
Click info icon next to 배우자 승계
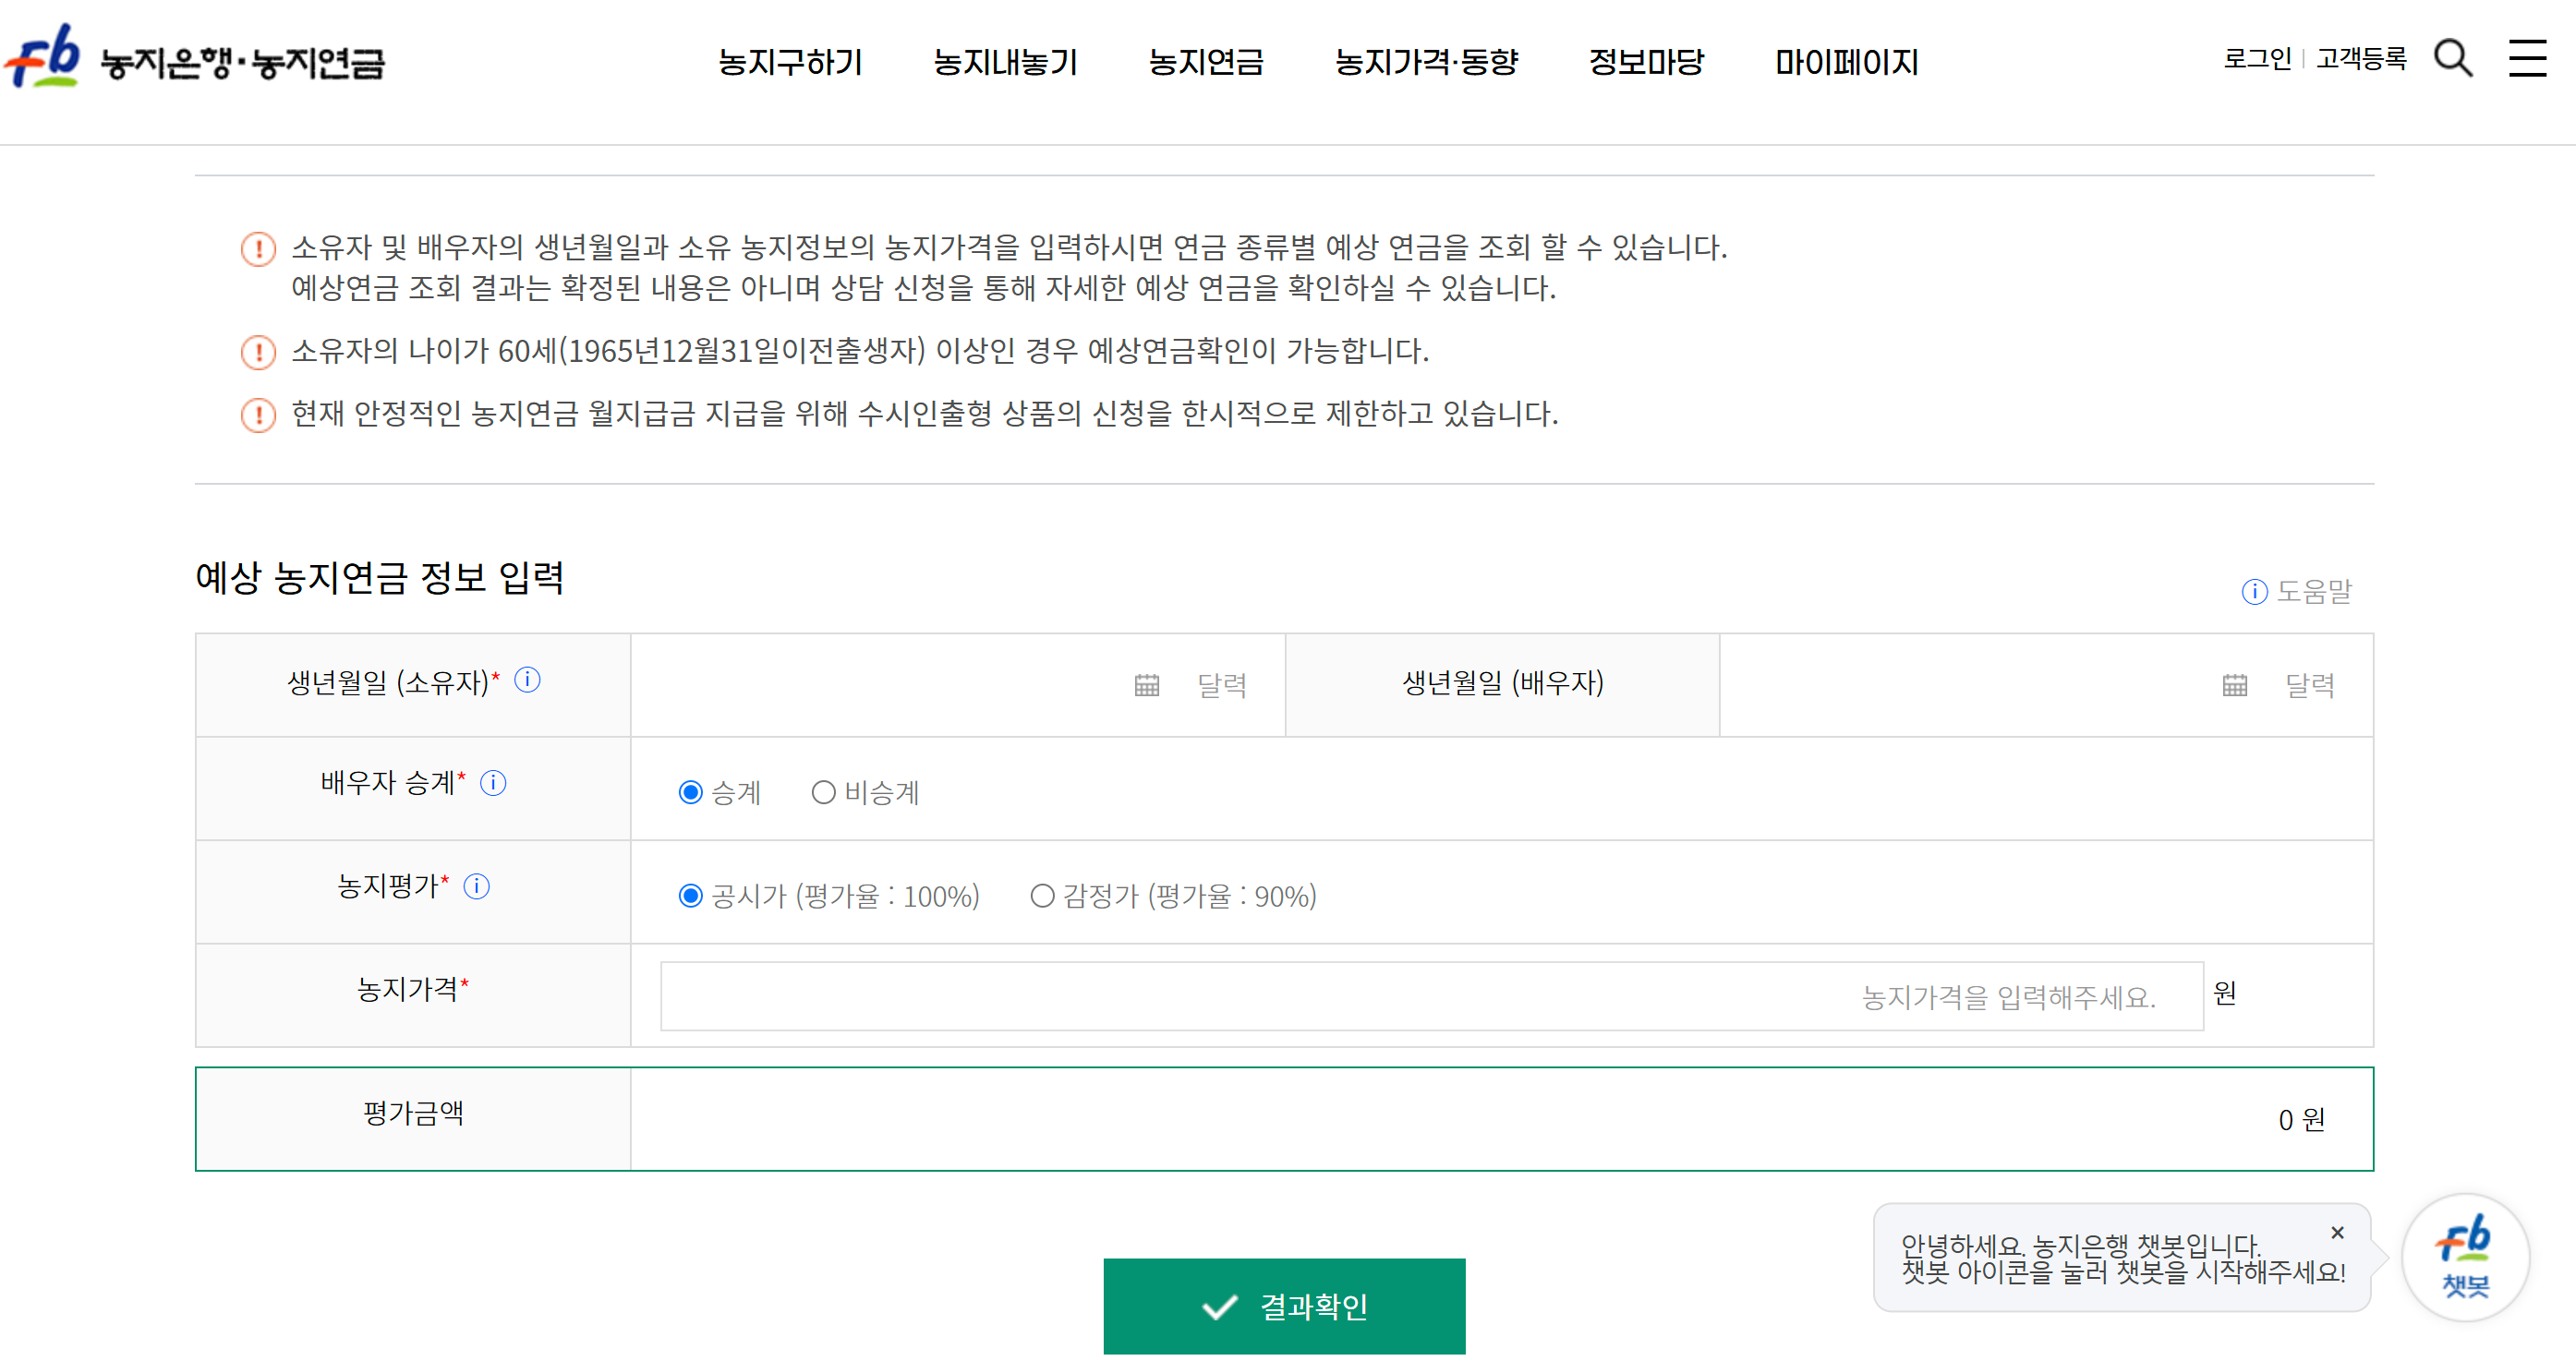click(x=493, y=783)
